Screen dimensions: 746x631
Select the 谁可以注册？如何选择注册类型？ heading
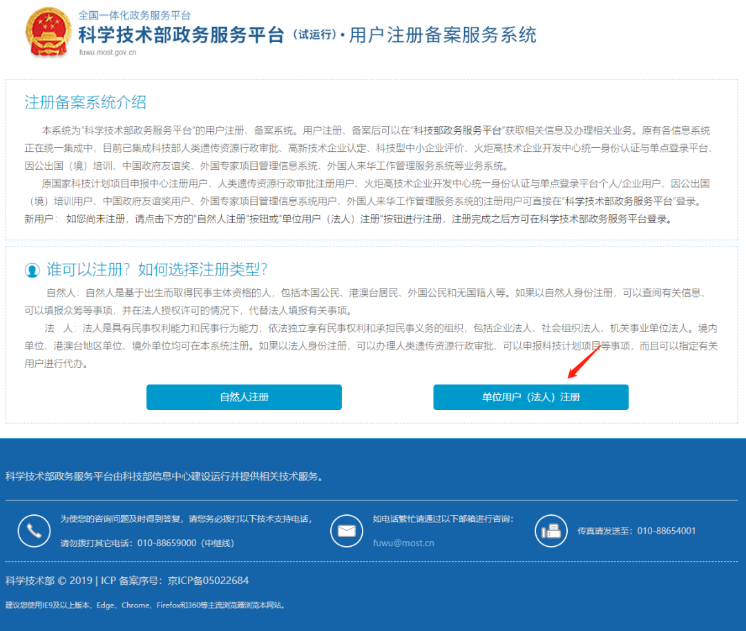point(157,270)
